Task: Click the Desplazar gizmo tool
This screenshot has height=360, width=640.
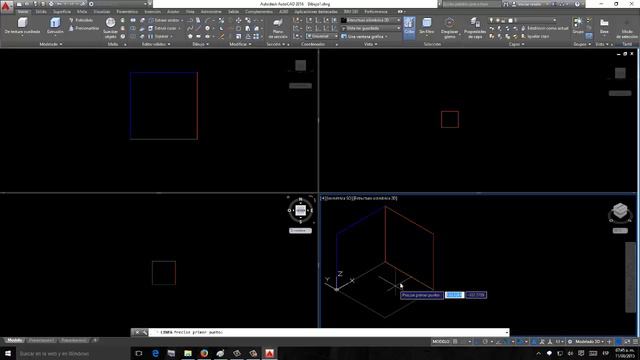Action: tap(449, 28)
